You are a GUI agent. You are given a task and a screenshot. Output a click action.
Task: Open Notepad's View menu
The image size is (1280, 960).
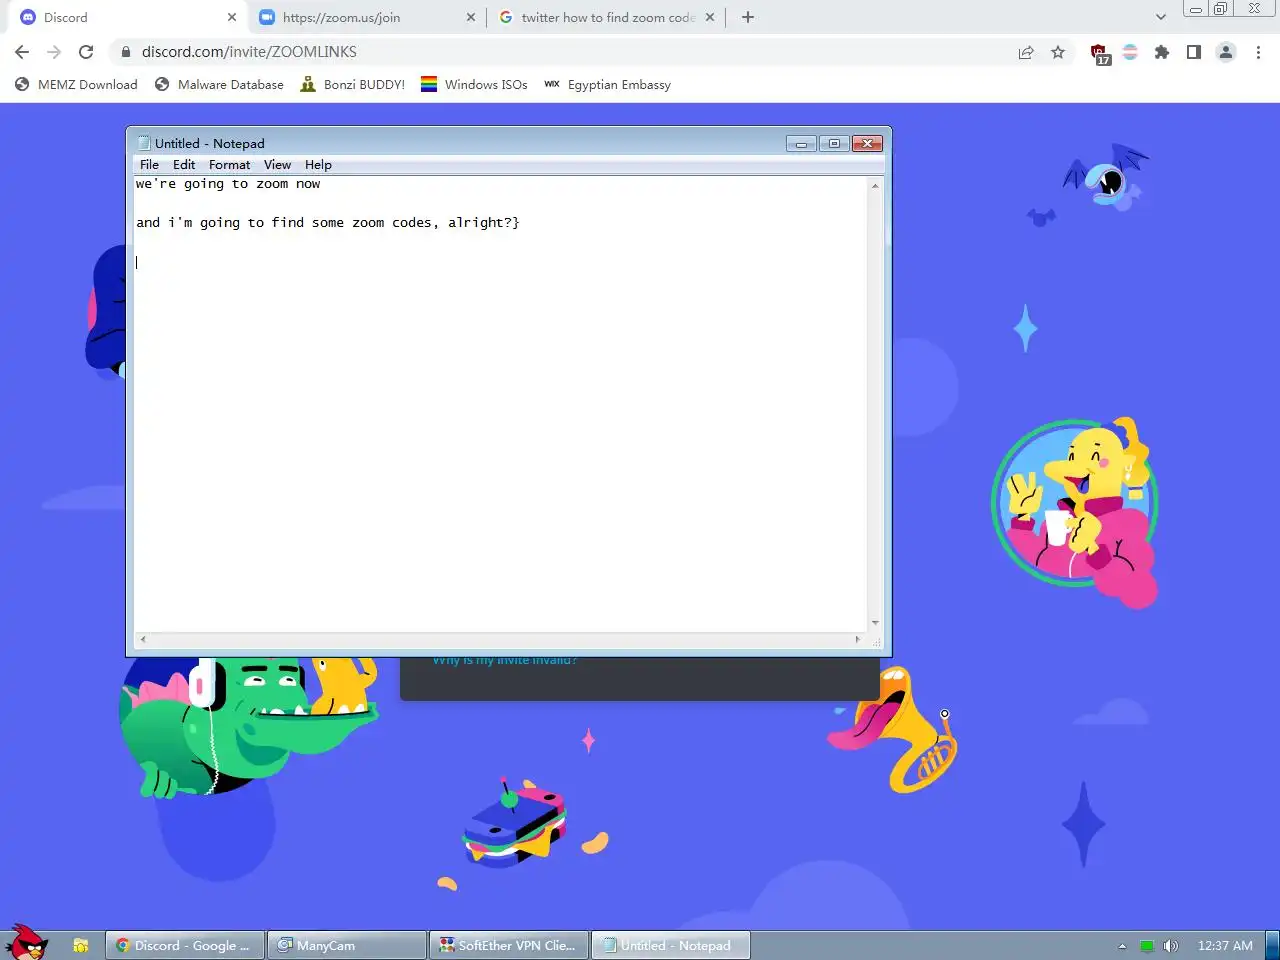click(277, 165)
